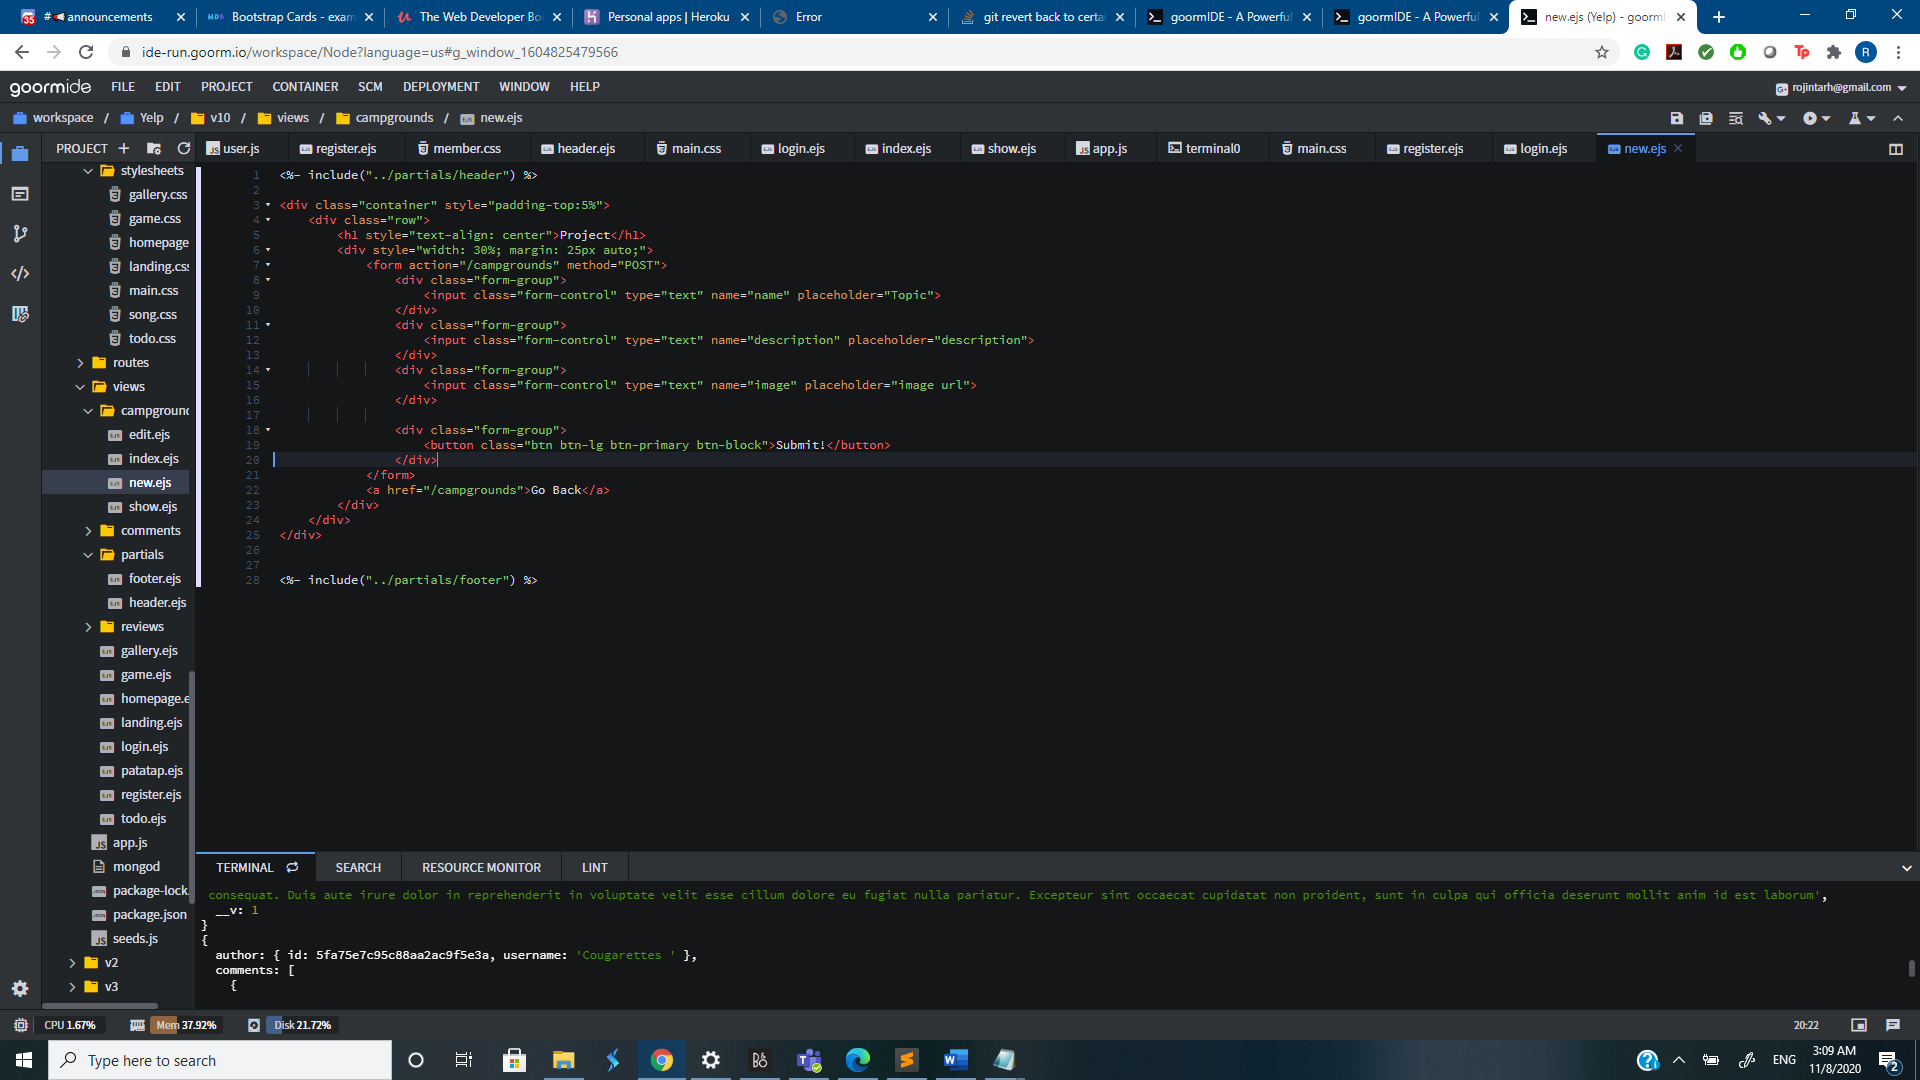1920x1080 pixels.
Task: Hide the top toolbar with the up chevron
Action: click(x=1898, y=118)
